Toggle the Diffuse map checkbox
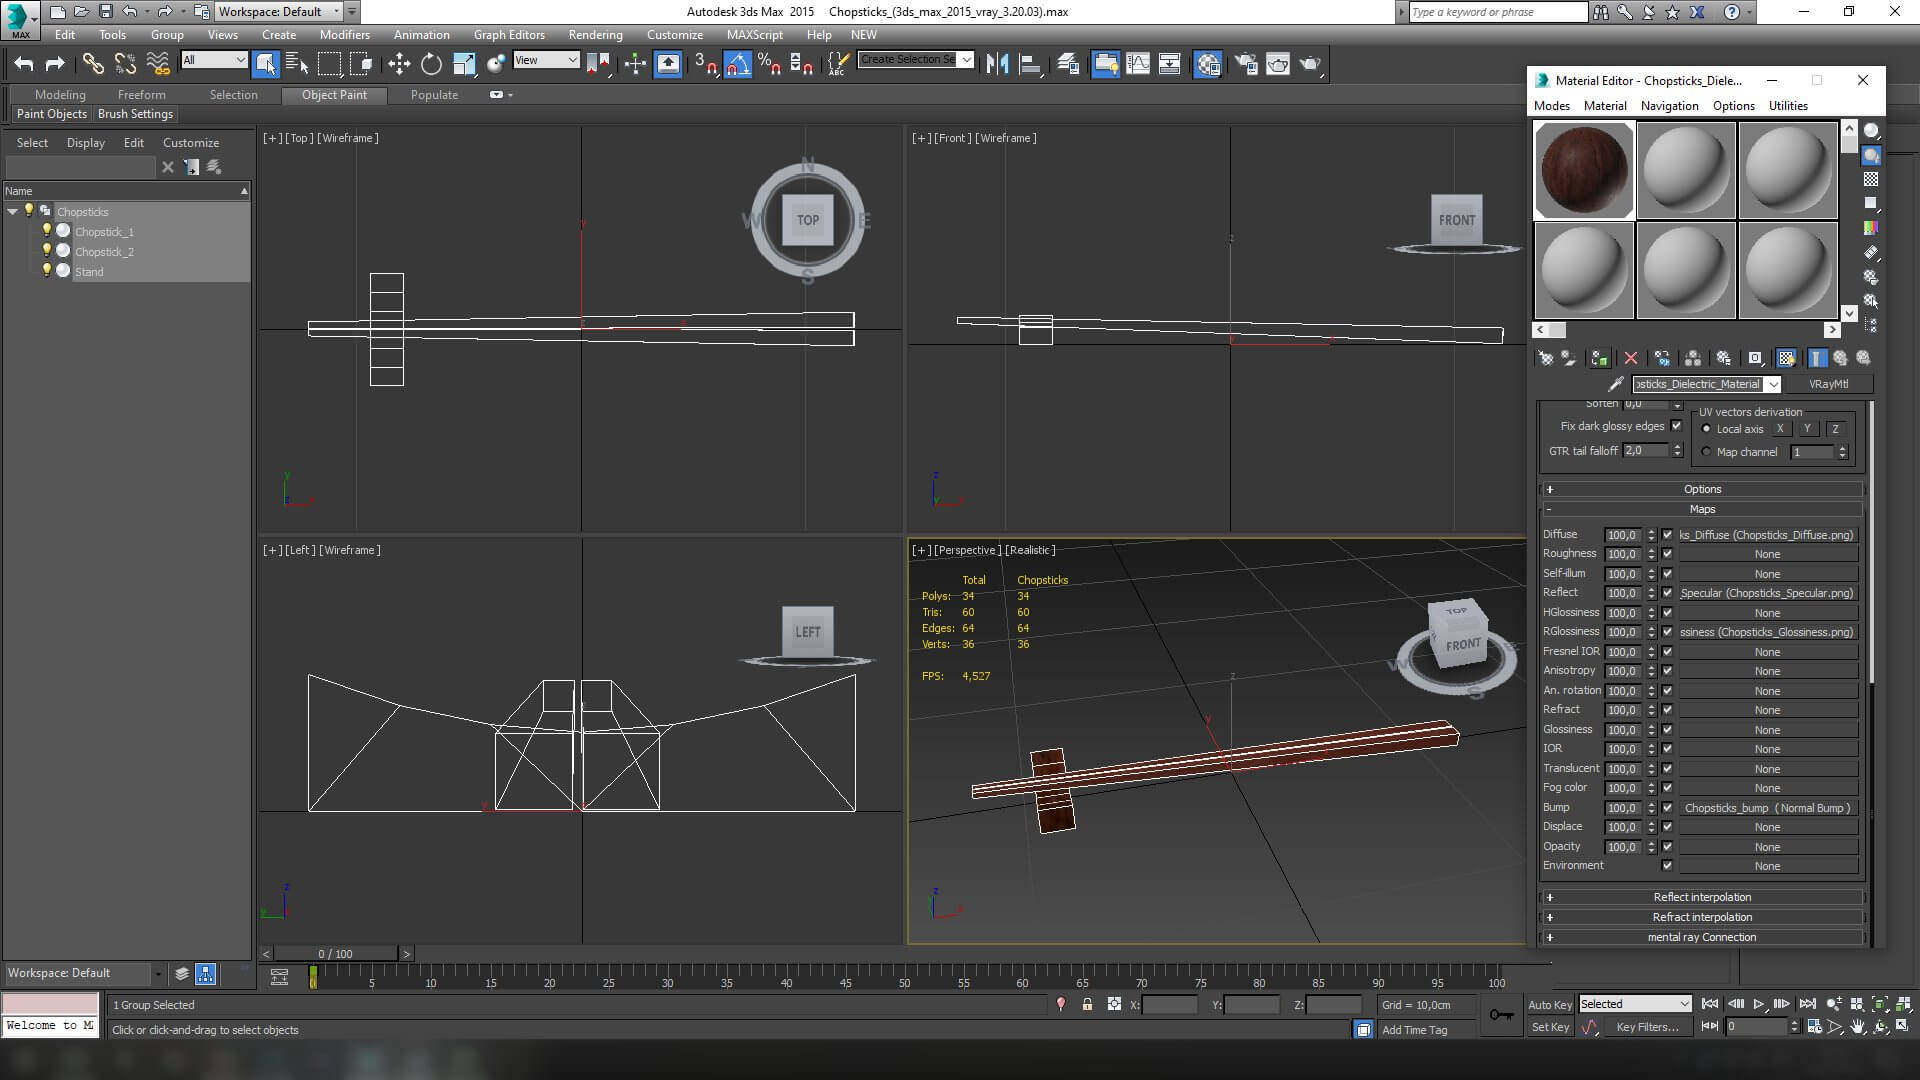The image size is (1920, 1080). click(1667, 535)
